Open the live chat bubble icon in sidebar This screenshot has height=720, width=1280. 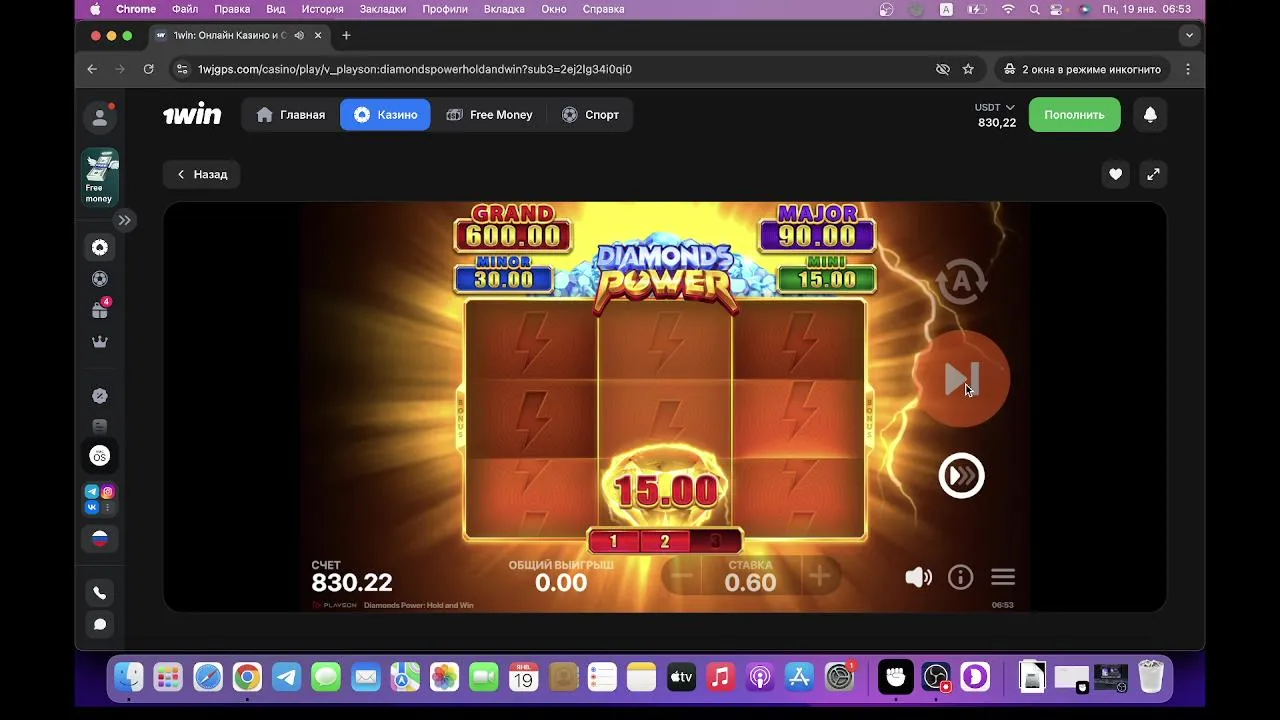(100, 624)
